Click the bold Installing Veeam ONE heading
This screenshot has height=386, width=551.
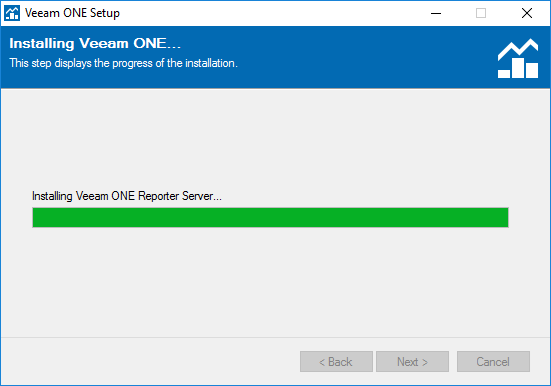[x=95, y=43]
